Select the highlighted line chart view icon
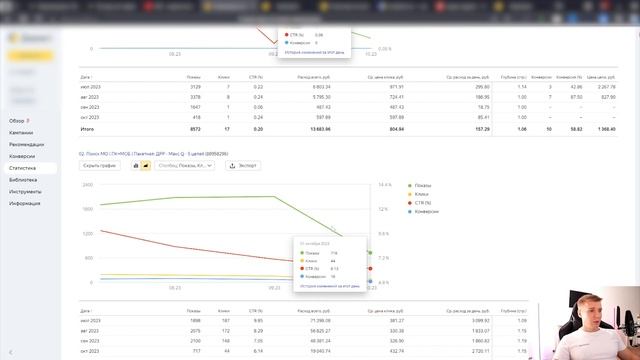 tap(146, 166)
